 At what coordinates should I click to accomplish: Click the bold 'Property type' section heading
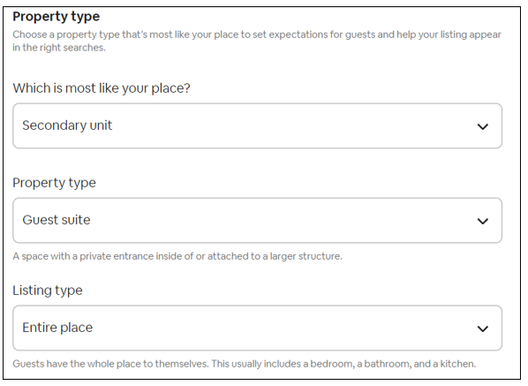tap(56, 17)
